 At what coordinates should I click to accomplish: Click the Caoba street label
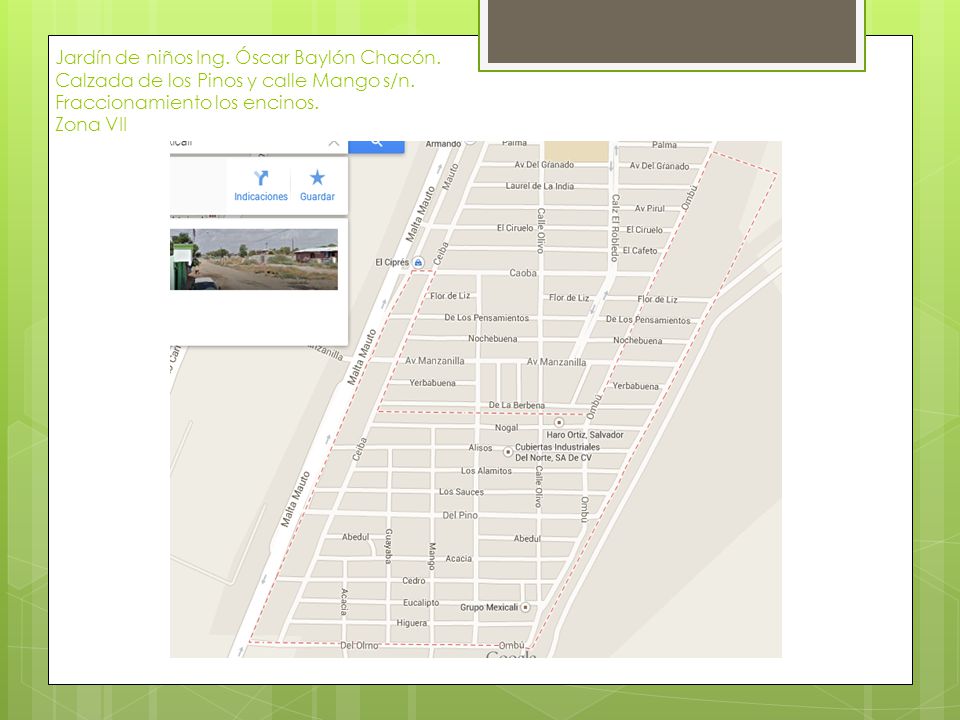coord(523,273)
